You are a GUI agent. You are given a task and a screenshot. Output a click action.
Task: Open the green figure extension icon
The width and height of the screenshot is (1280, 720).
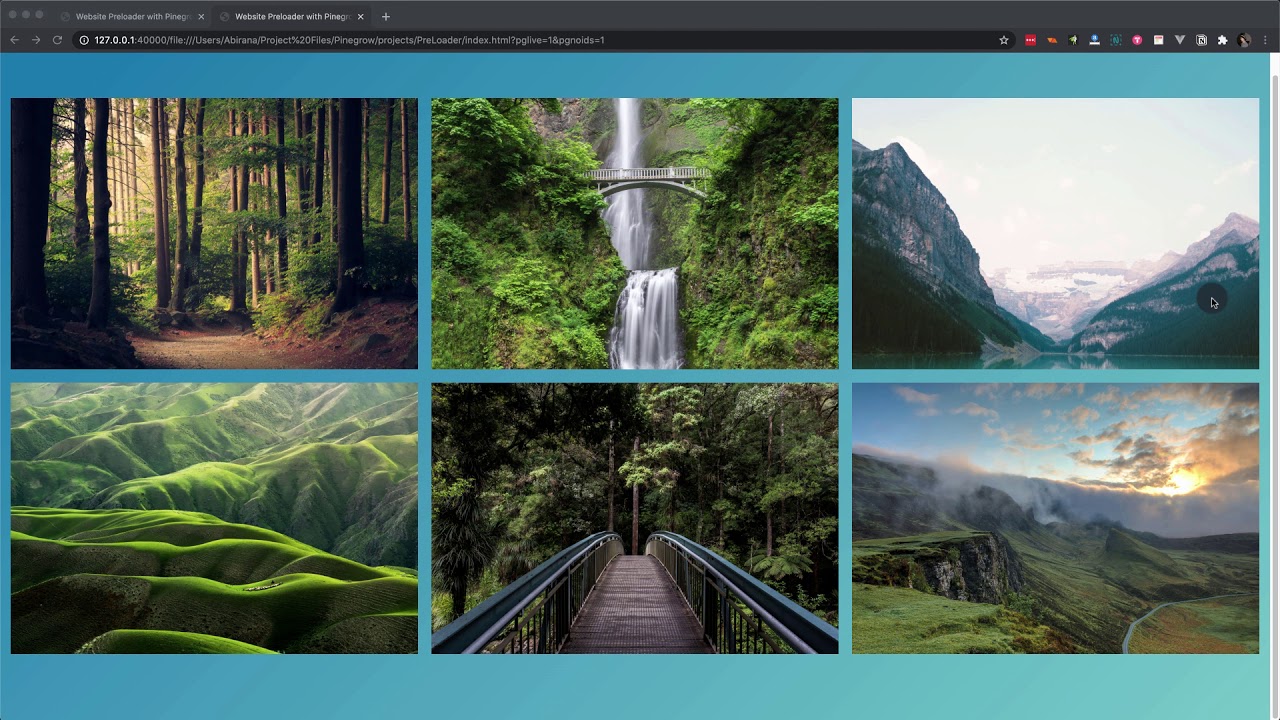(x=1073, y=40)
